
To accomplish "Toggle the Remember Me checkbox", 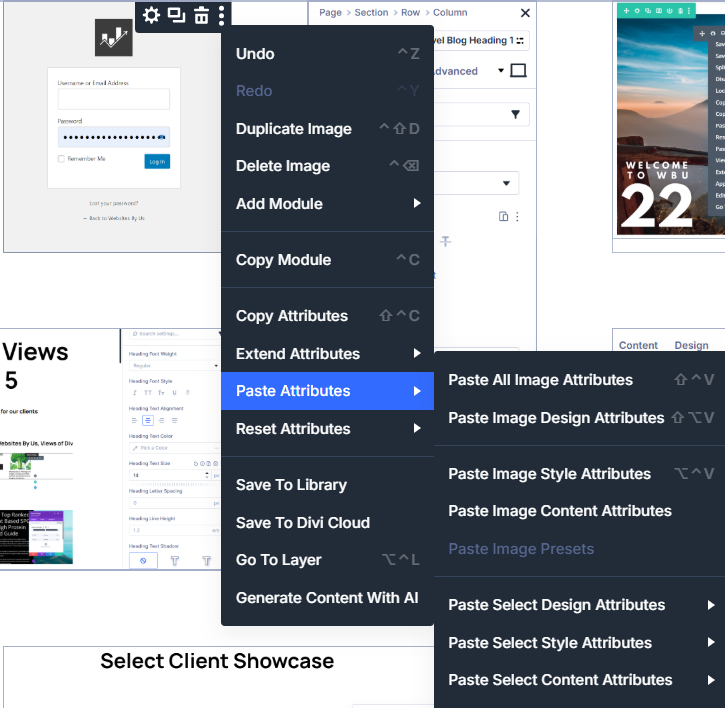I will tap(62, 159).
